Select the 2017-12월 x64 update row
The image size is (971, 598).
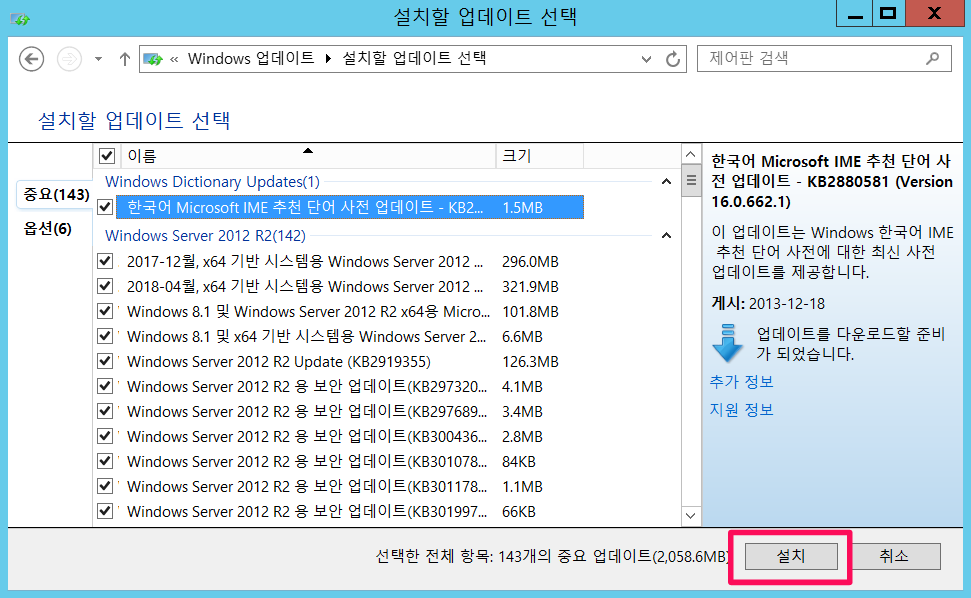pyautogui.click(x=350, y=262)
